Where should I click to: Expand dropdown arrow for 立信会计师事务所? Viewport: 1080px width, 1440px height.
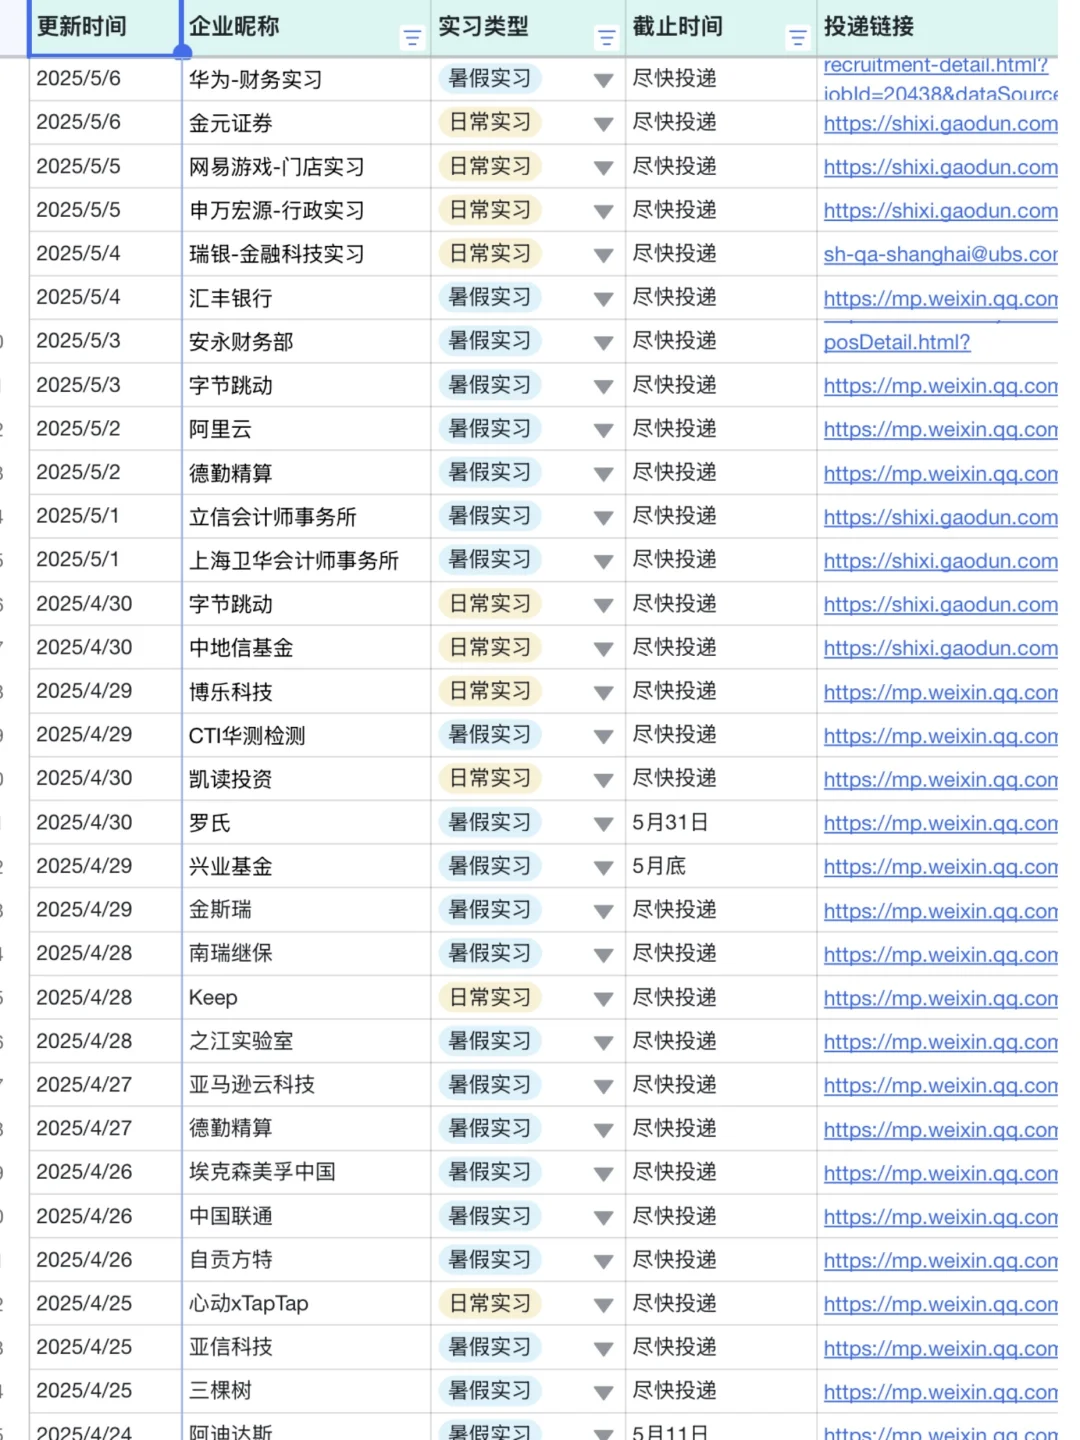pos(603,518)
